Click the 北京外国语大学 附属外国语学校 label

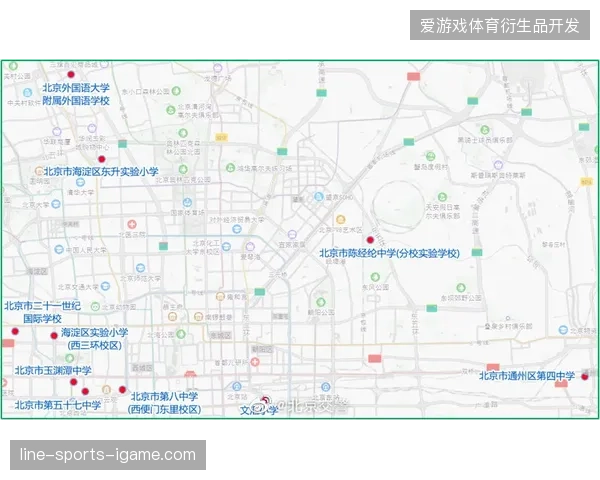pyautogui.click(x=76, y=94)
